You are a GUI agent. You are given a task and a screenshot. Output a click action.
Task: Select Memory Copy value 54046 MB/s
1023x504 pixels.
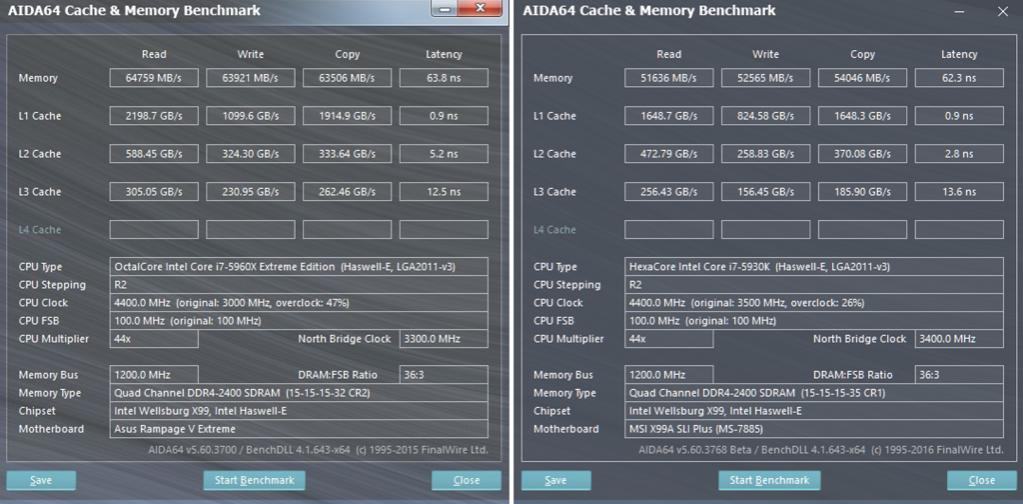[x=863, y=78]
